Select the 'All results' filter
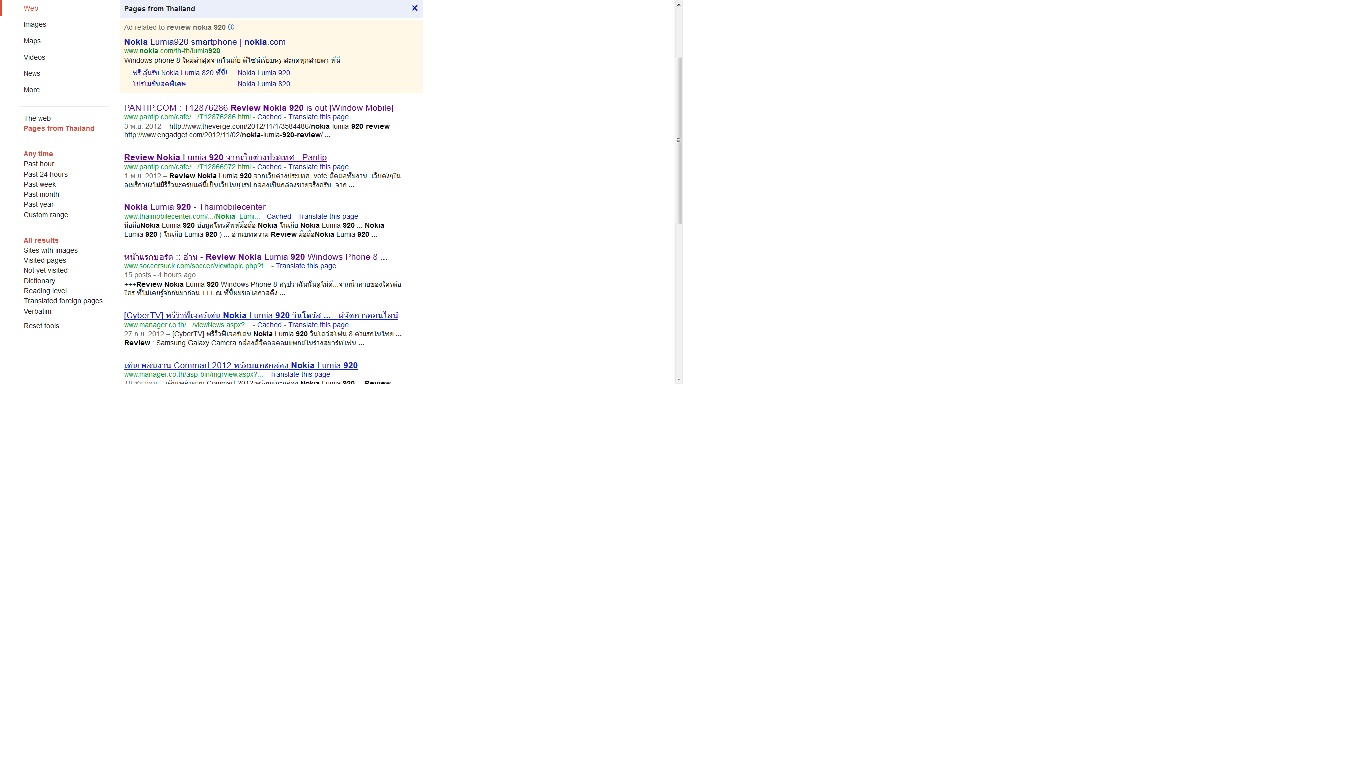 [41, 240]
